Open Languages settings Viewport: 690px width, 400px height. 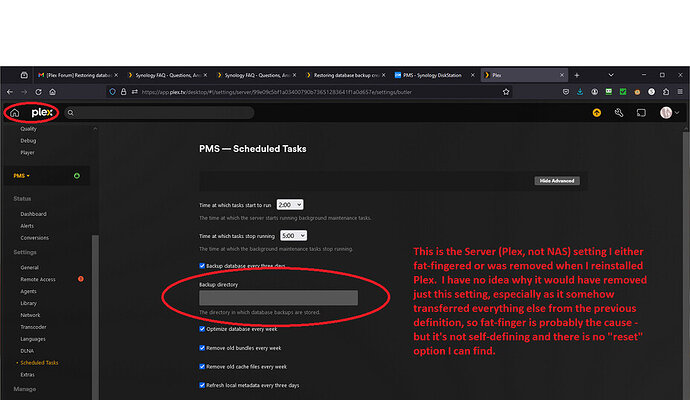tap(33, 339)
